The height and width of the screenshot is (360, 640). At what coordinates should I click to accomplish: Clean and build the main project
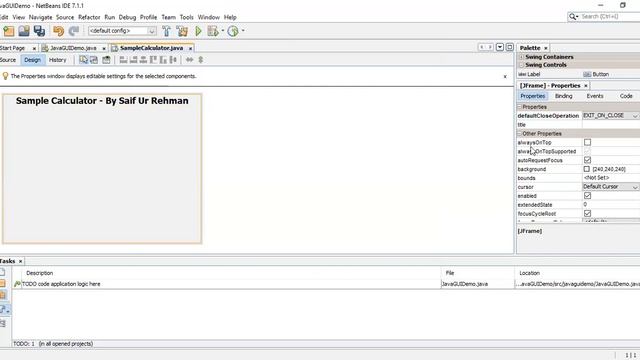tap(182, 31)
